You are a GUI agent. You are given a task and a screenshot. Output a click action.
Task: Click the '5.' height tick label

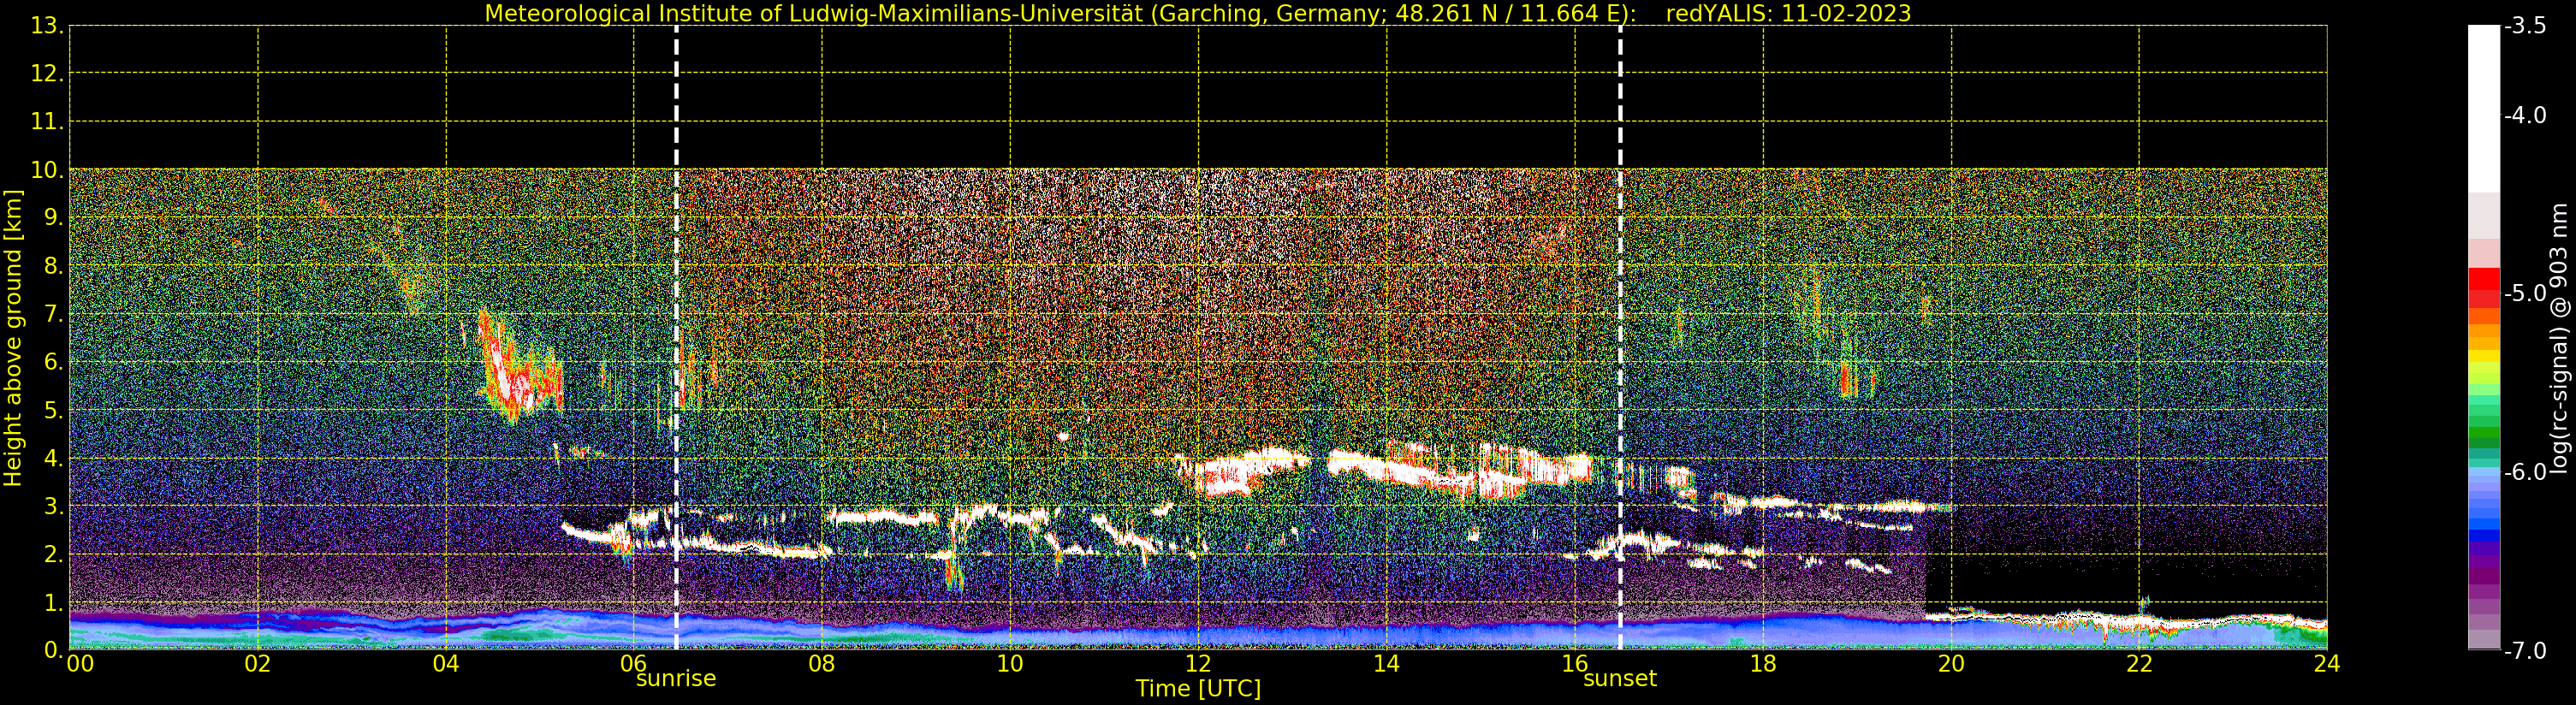pyautogui.click(x=53, y=410)
